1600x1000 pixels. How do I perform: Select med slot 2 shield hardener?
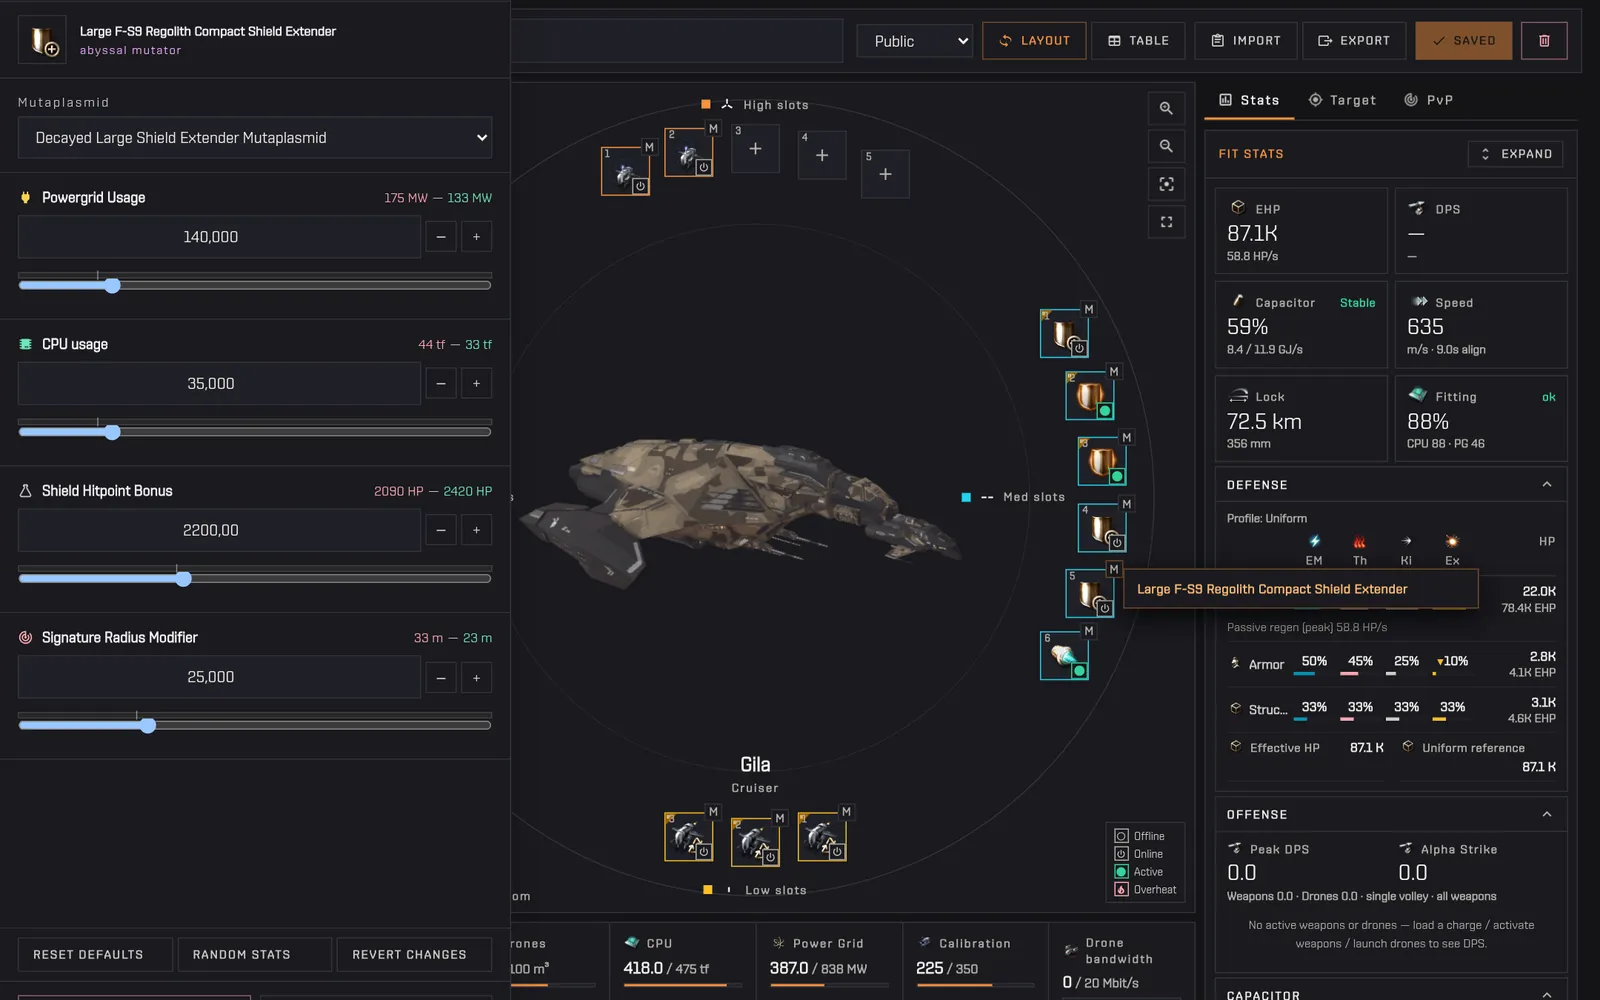[1090, 395]
